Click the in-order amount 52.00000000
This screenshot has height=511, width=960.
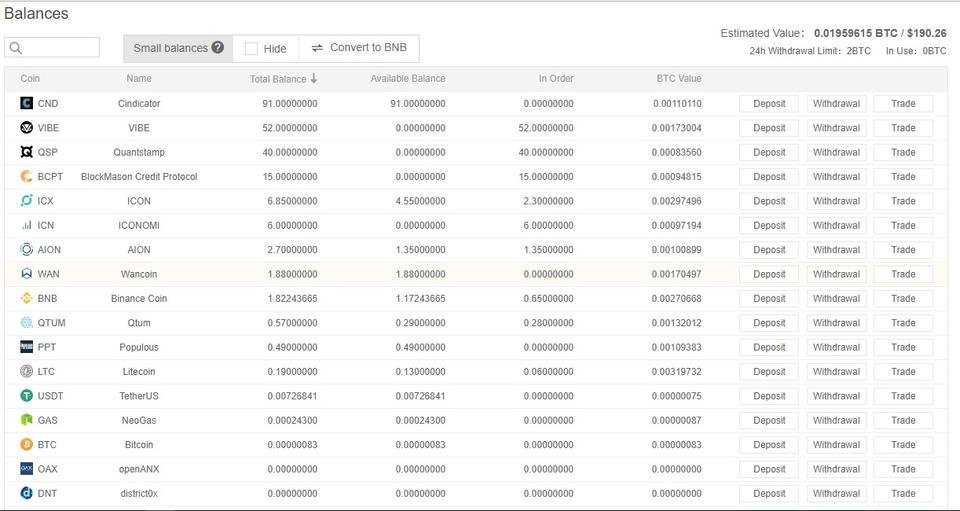coord(546,128)
